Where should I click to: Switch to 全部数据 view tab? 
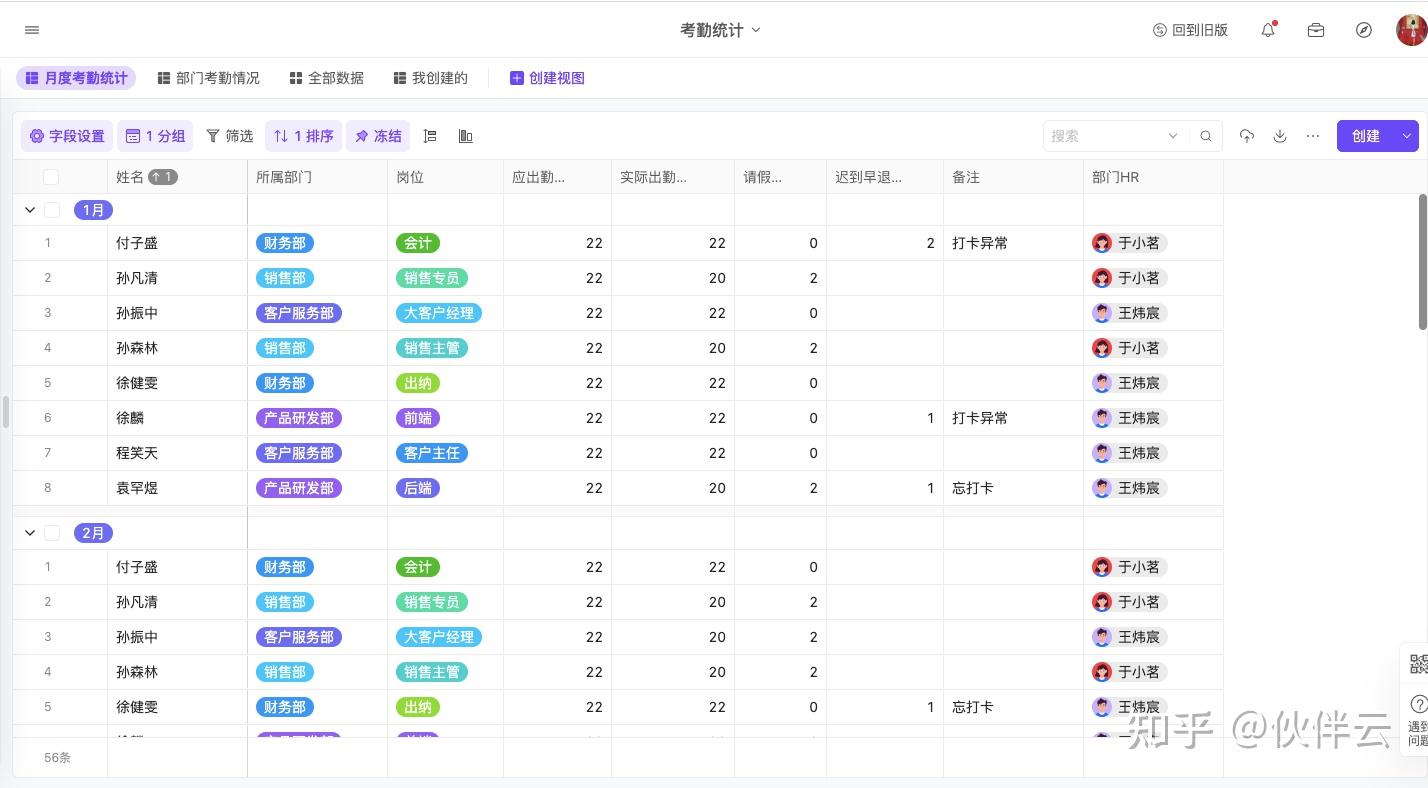click(x=326, y=78)
